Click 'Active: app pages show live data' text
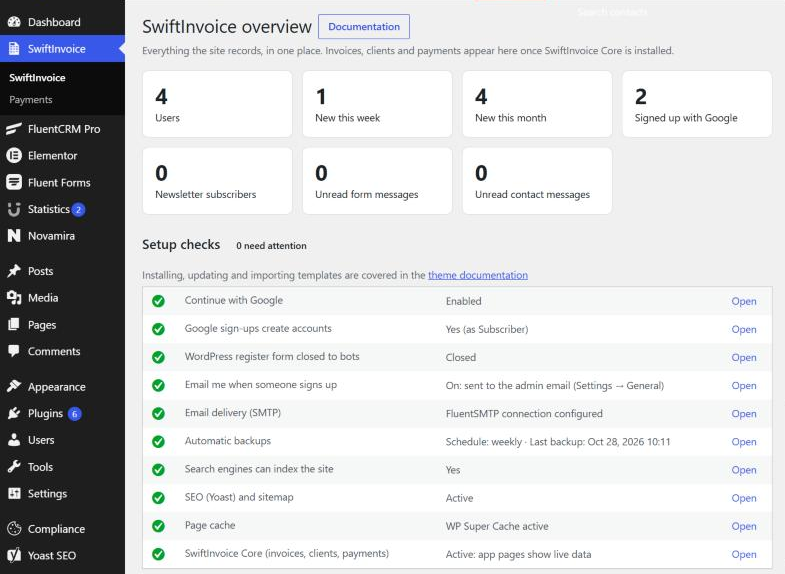This screenshot has width=785, height=574. point(518,554)
